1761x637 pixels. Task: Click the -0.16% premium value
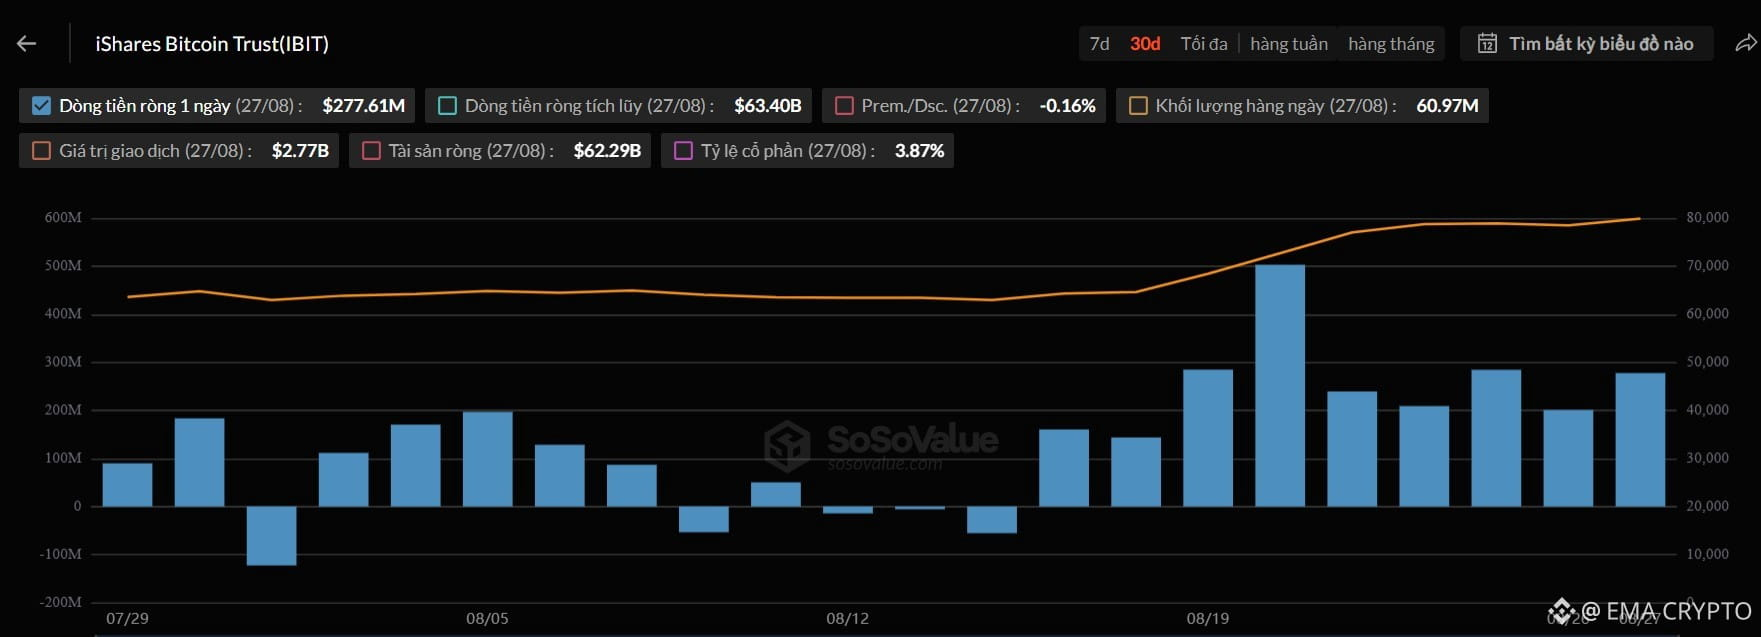click(1067, 106)
